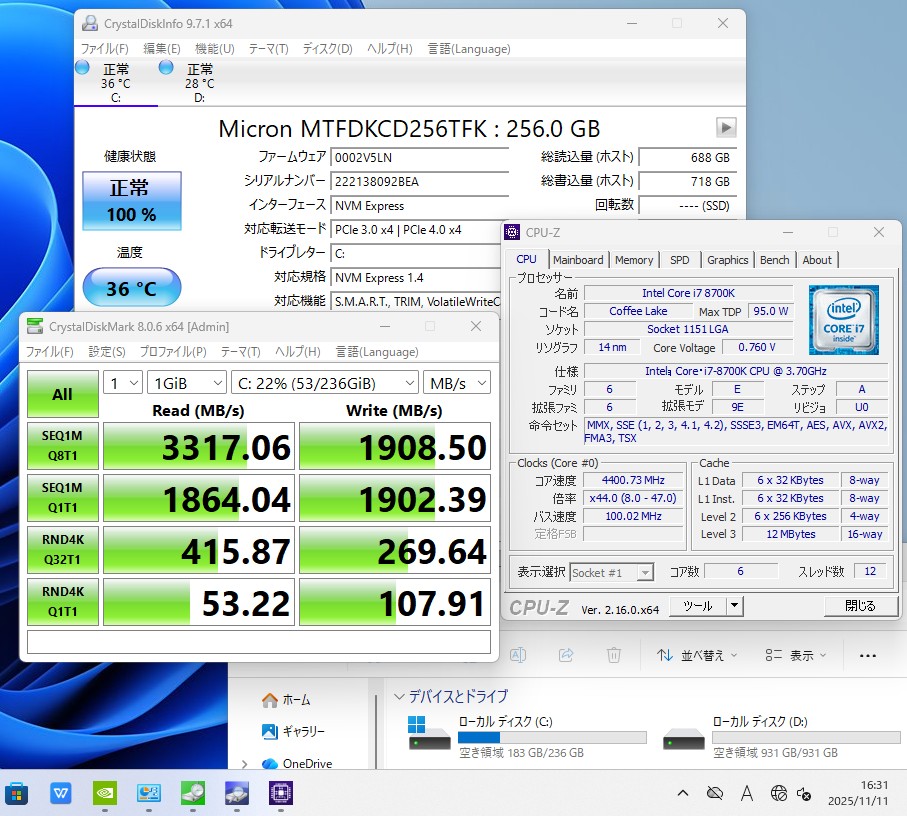
Task: Open the MB/s unit dropdown
Action: click(456, 383)
